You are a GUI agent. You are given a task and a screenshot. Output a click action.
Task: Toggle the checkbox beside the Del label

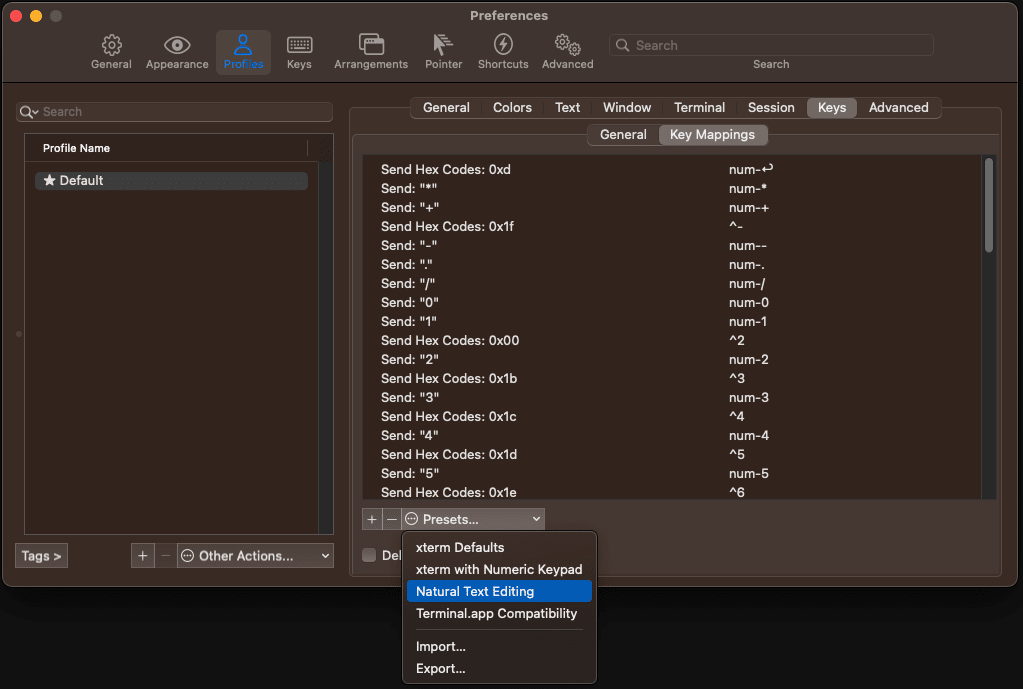point(369,555)
